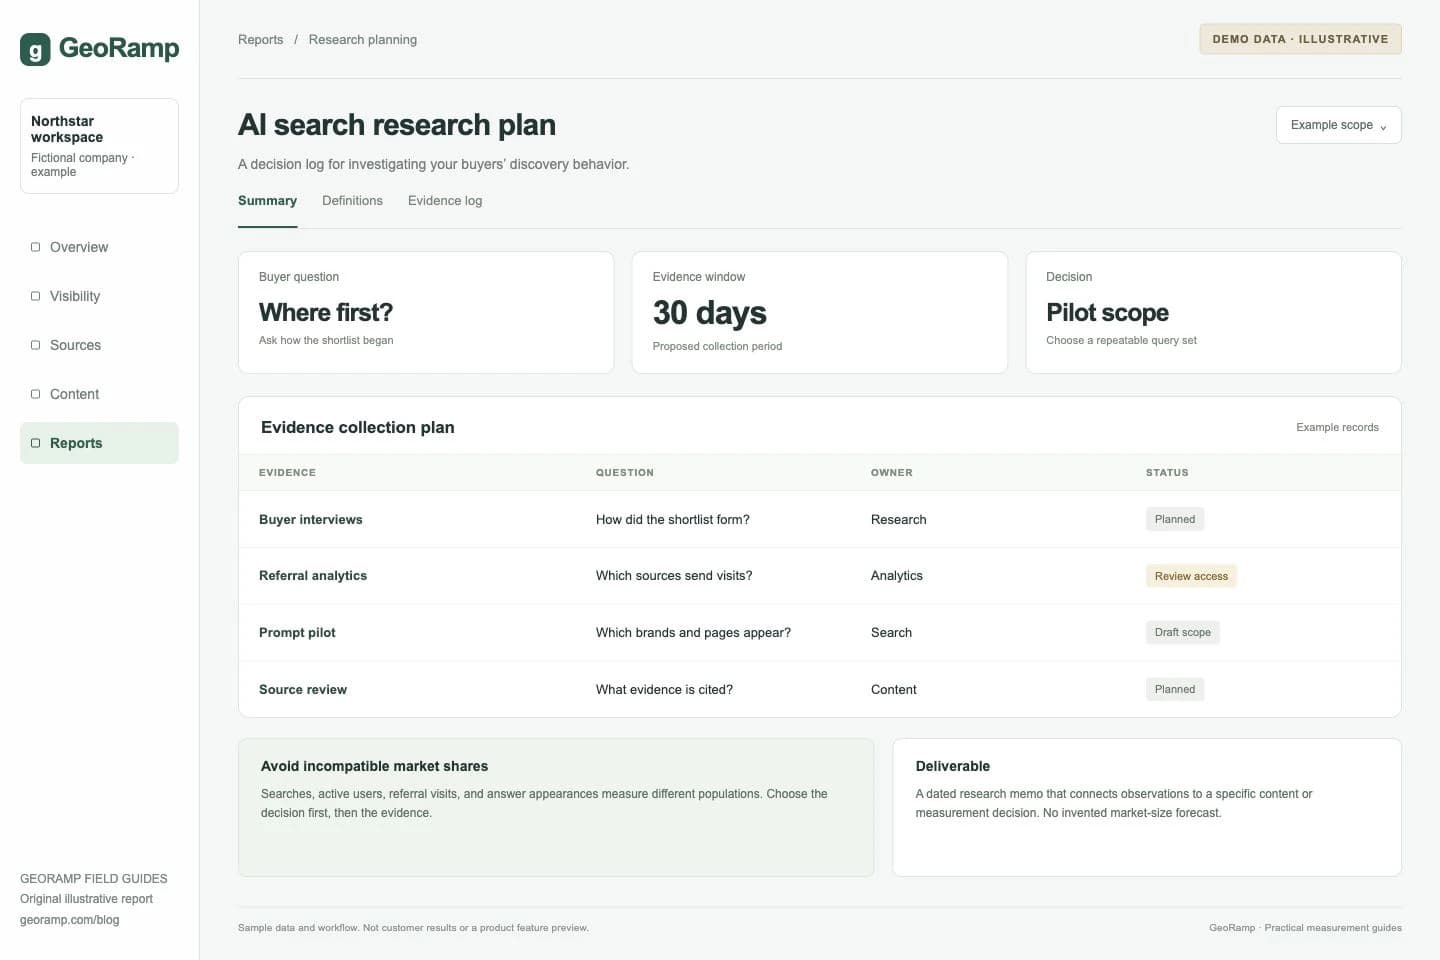Click the Search owner cell

pos(891,633)
